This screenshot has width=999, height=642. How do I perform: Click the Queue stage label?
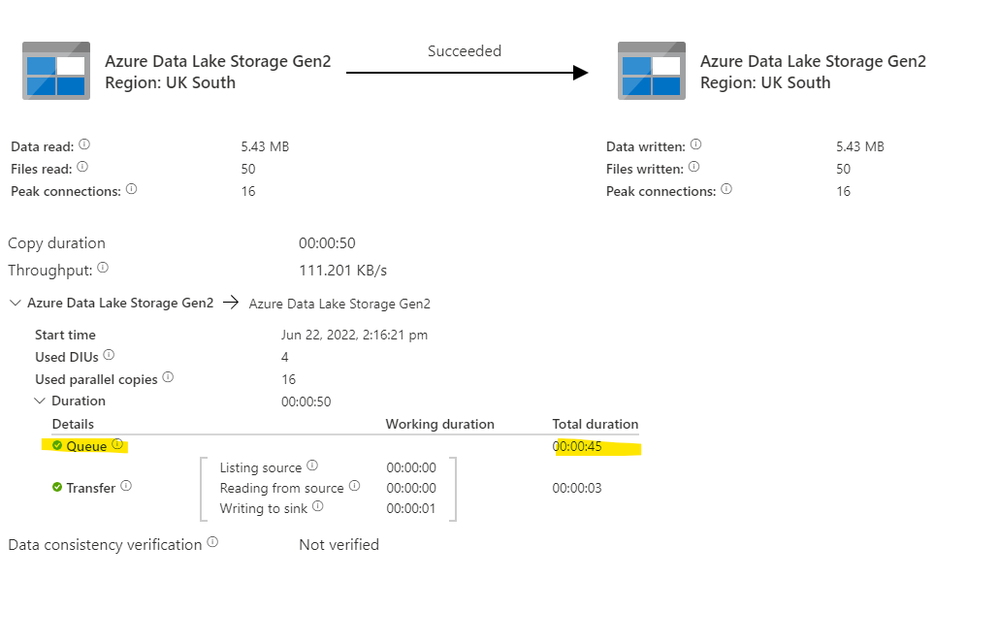[87, 446]
